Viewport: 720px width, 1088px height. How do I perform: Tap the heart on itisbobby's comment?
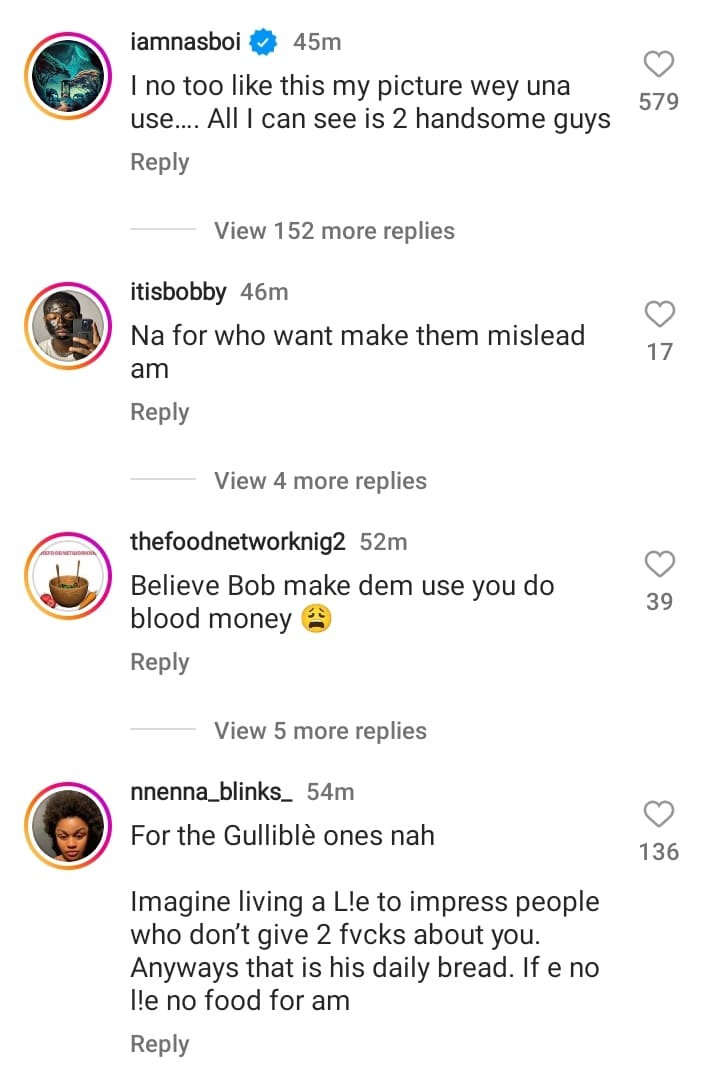pos(659,315)
